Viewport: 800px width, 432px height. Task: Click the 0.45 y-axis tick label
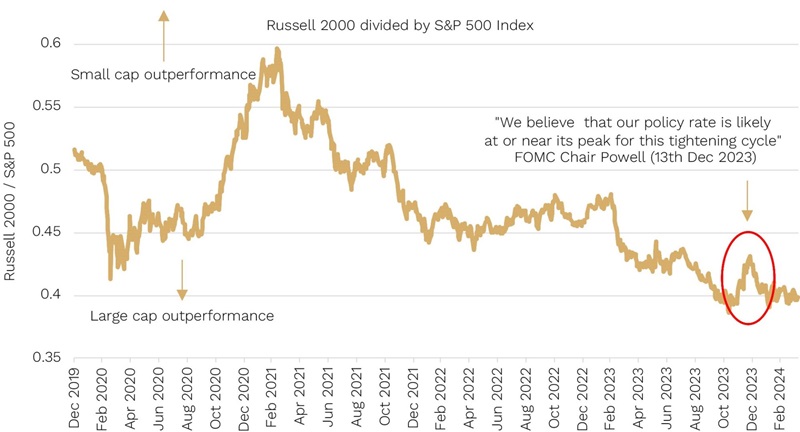tap(46, 232)
